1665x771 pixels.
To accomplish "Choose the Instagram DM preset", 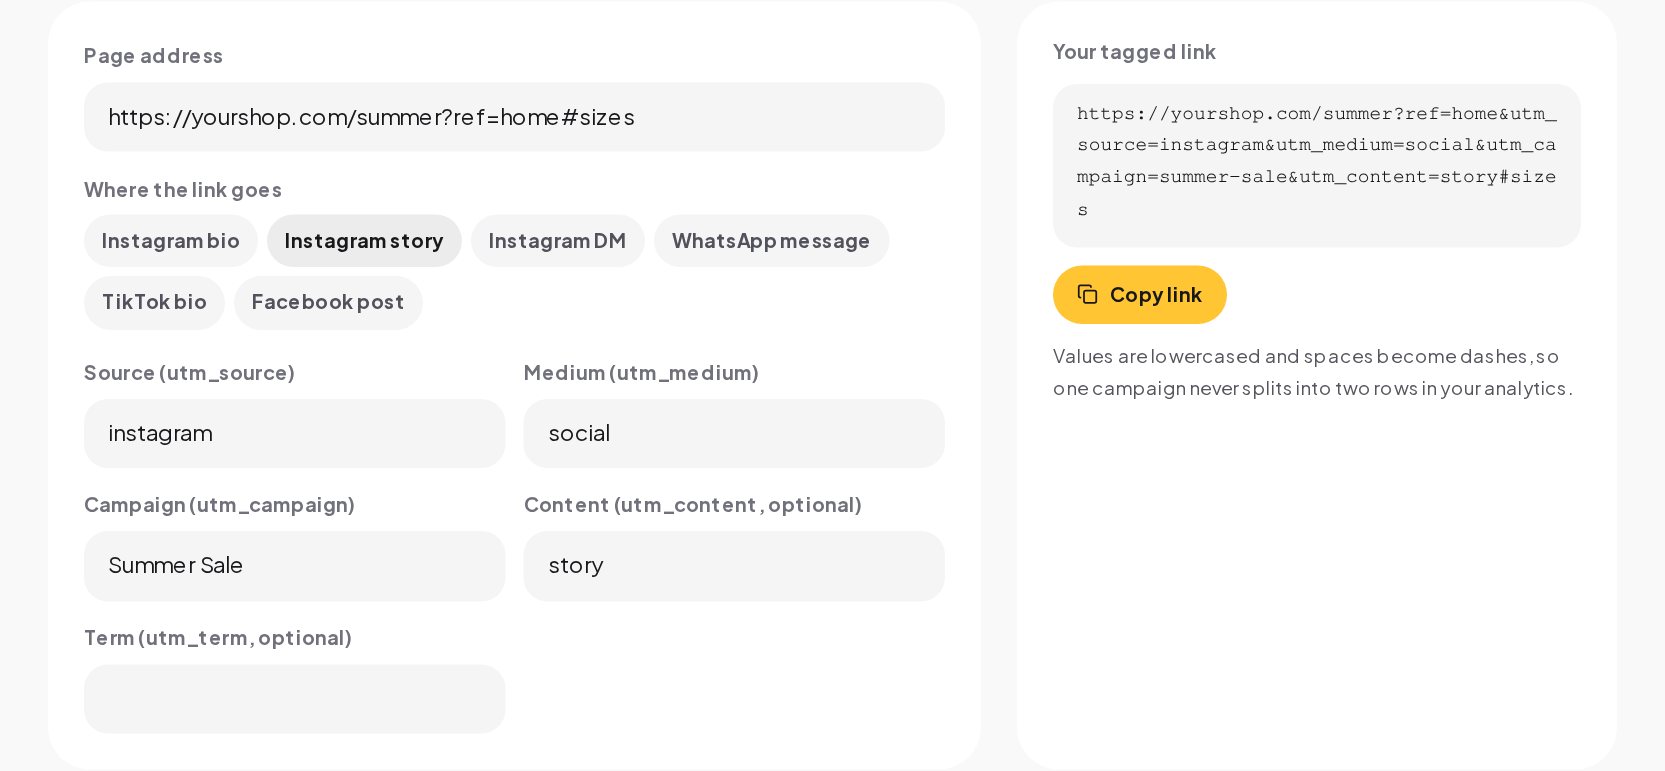I will 557,241.
